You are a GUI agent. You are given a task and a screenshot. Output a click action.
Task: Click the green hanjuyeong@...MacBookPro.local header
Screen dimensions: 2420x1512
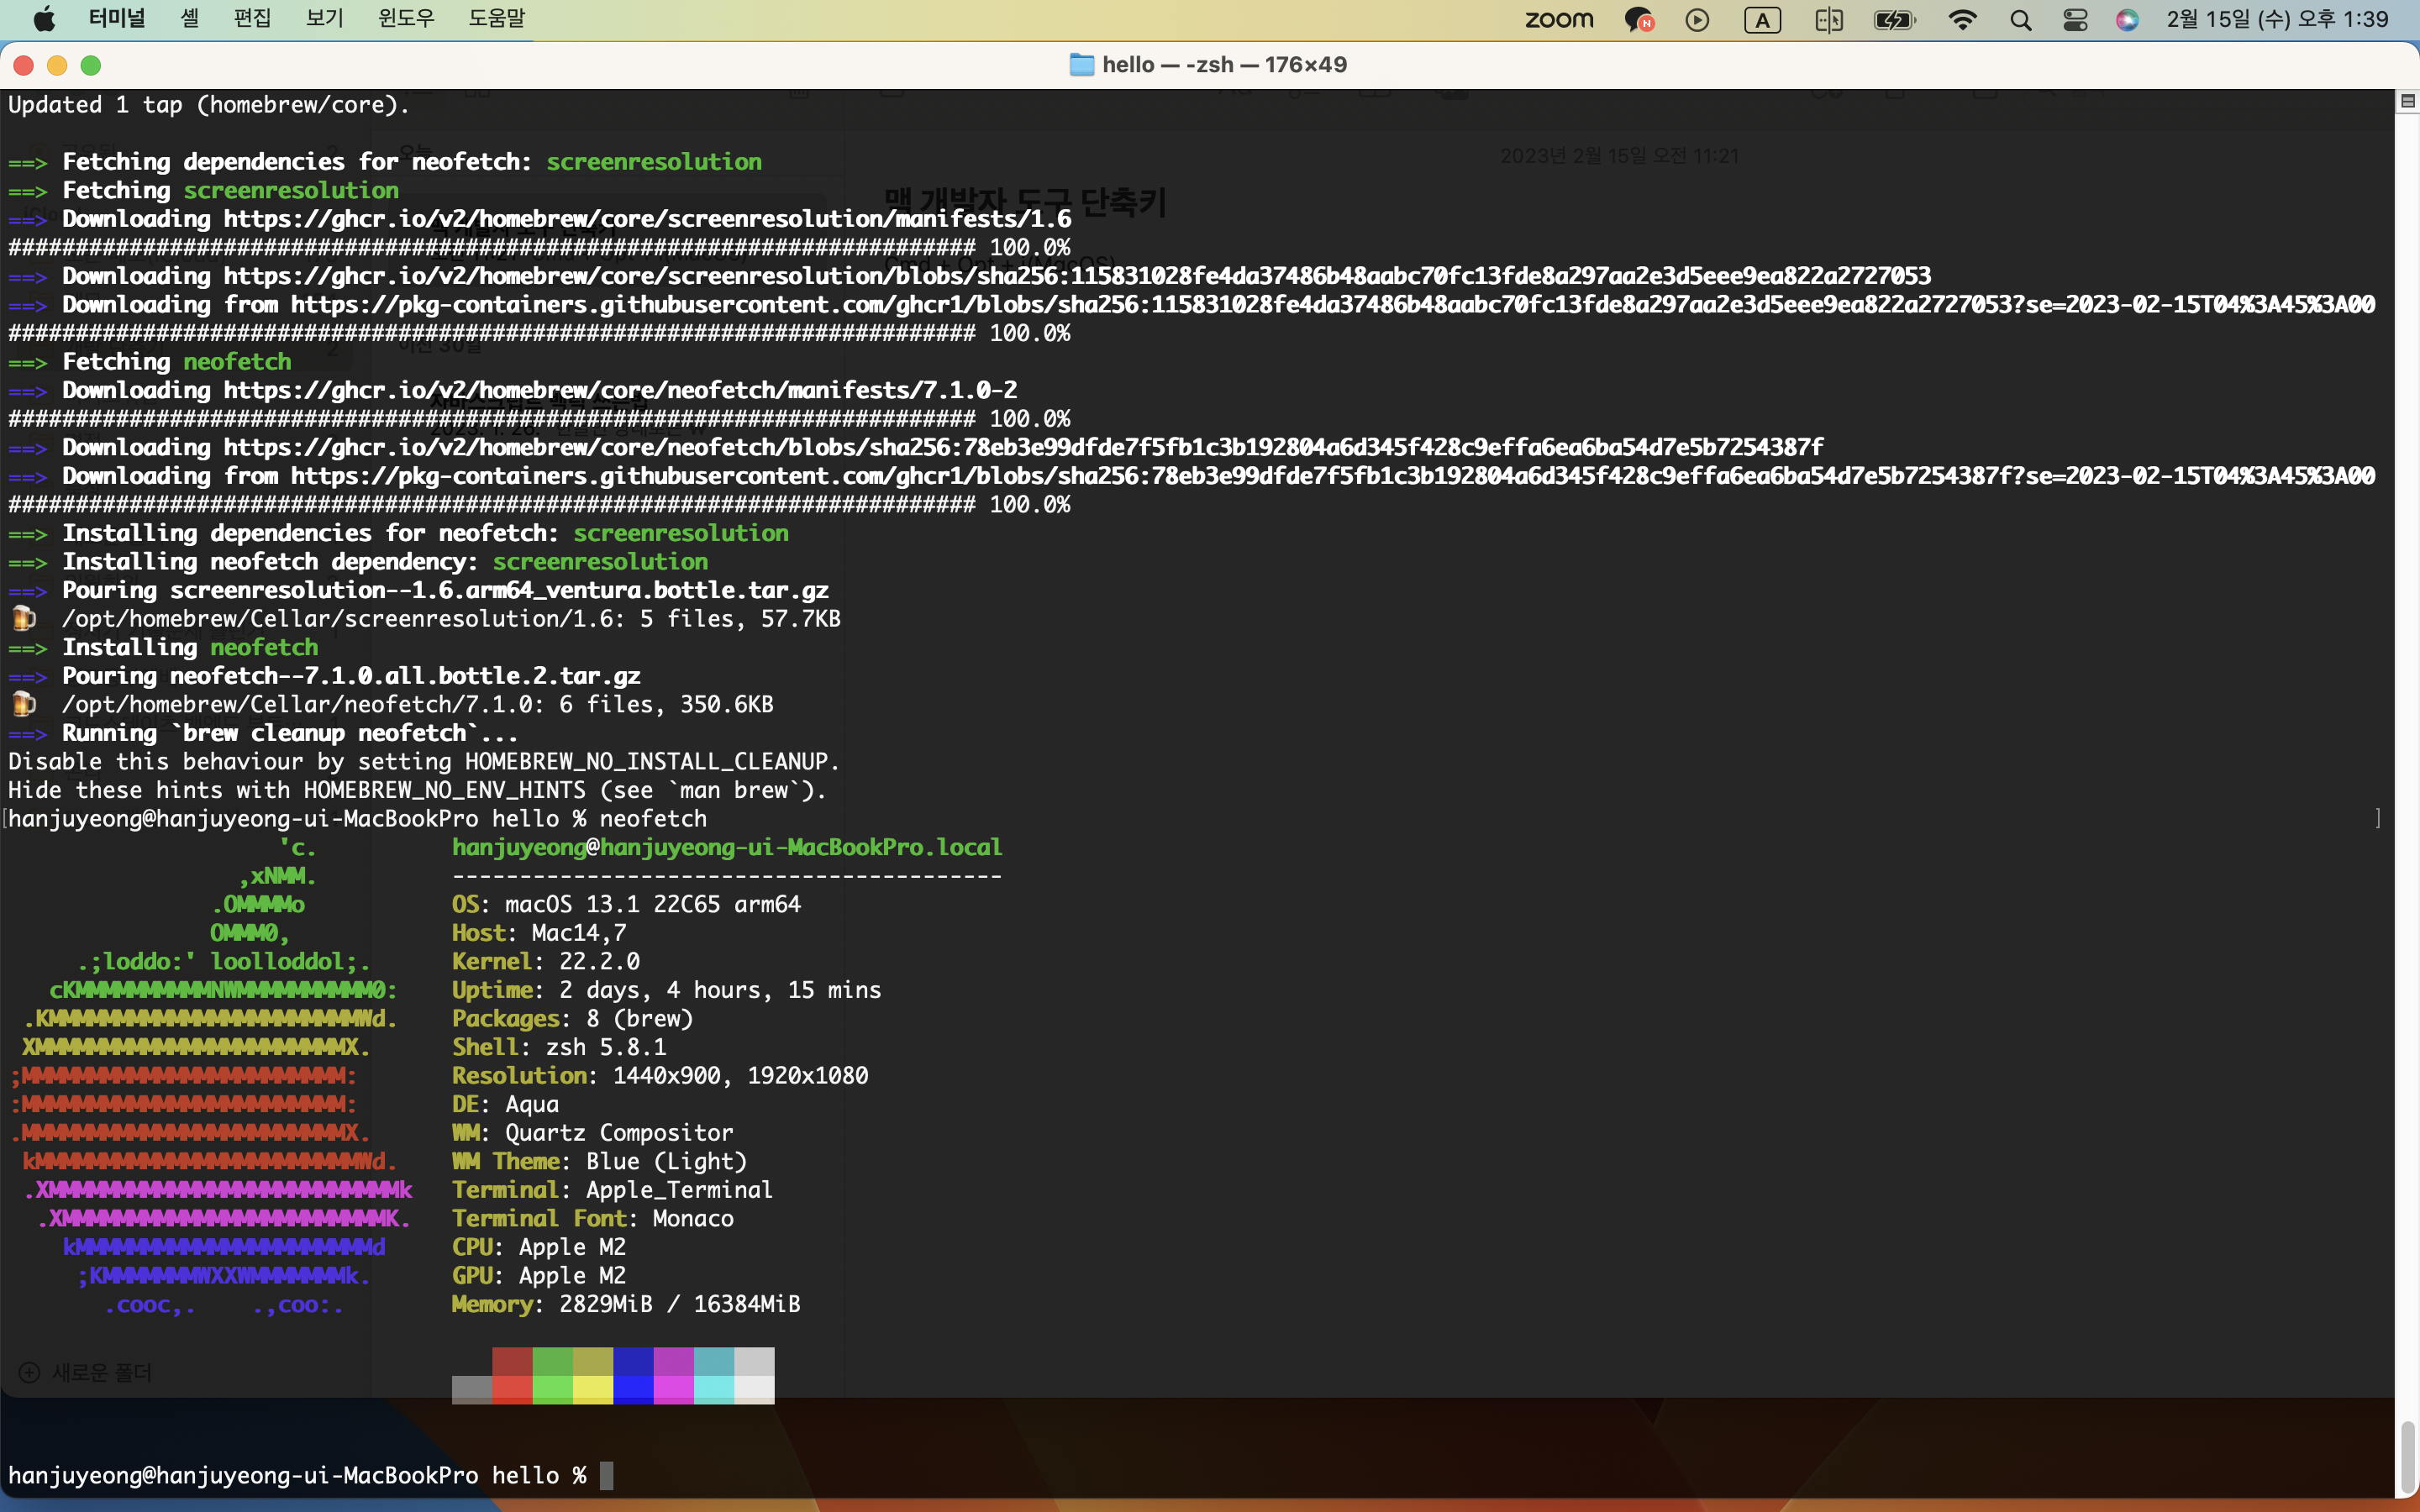point(727,847)
